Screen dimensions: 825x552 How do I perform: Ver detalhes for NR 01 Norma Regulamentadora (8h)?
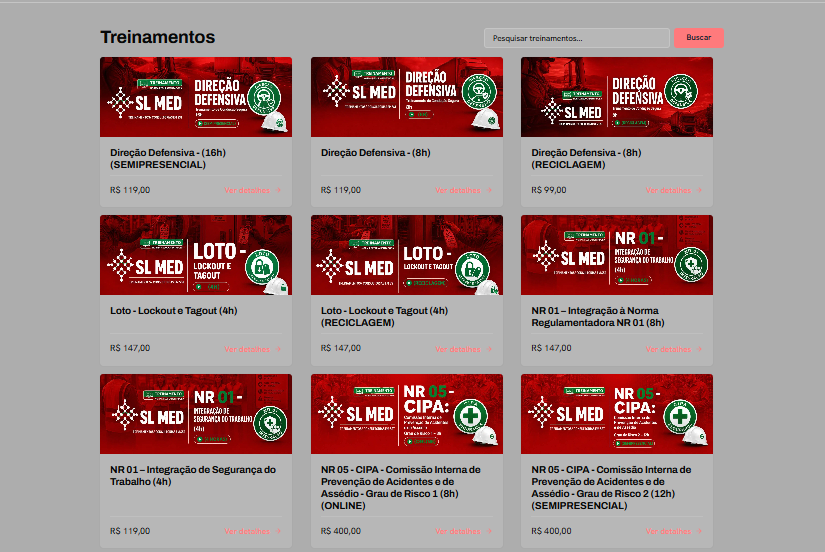(x=674, y=349)
